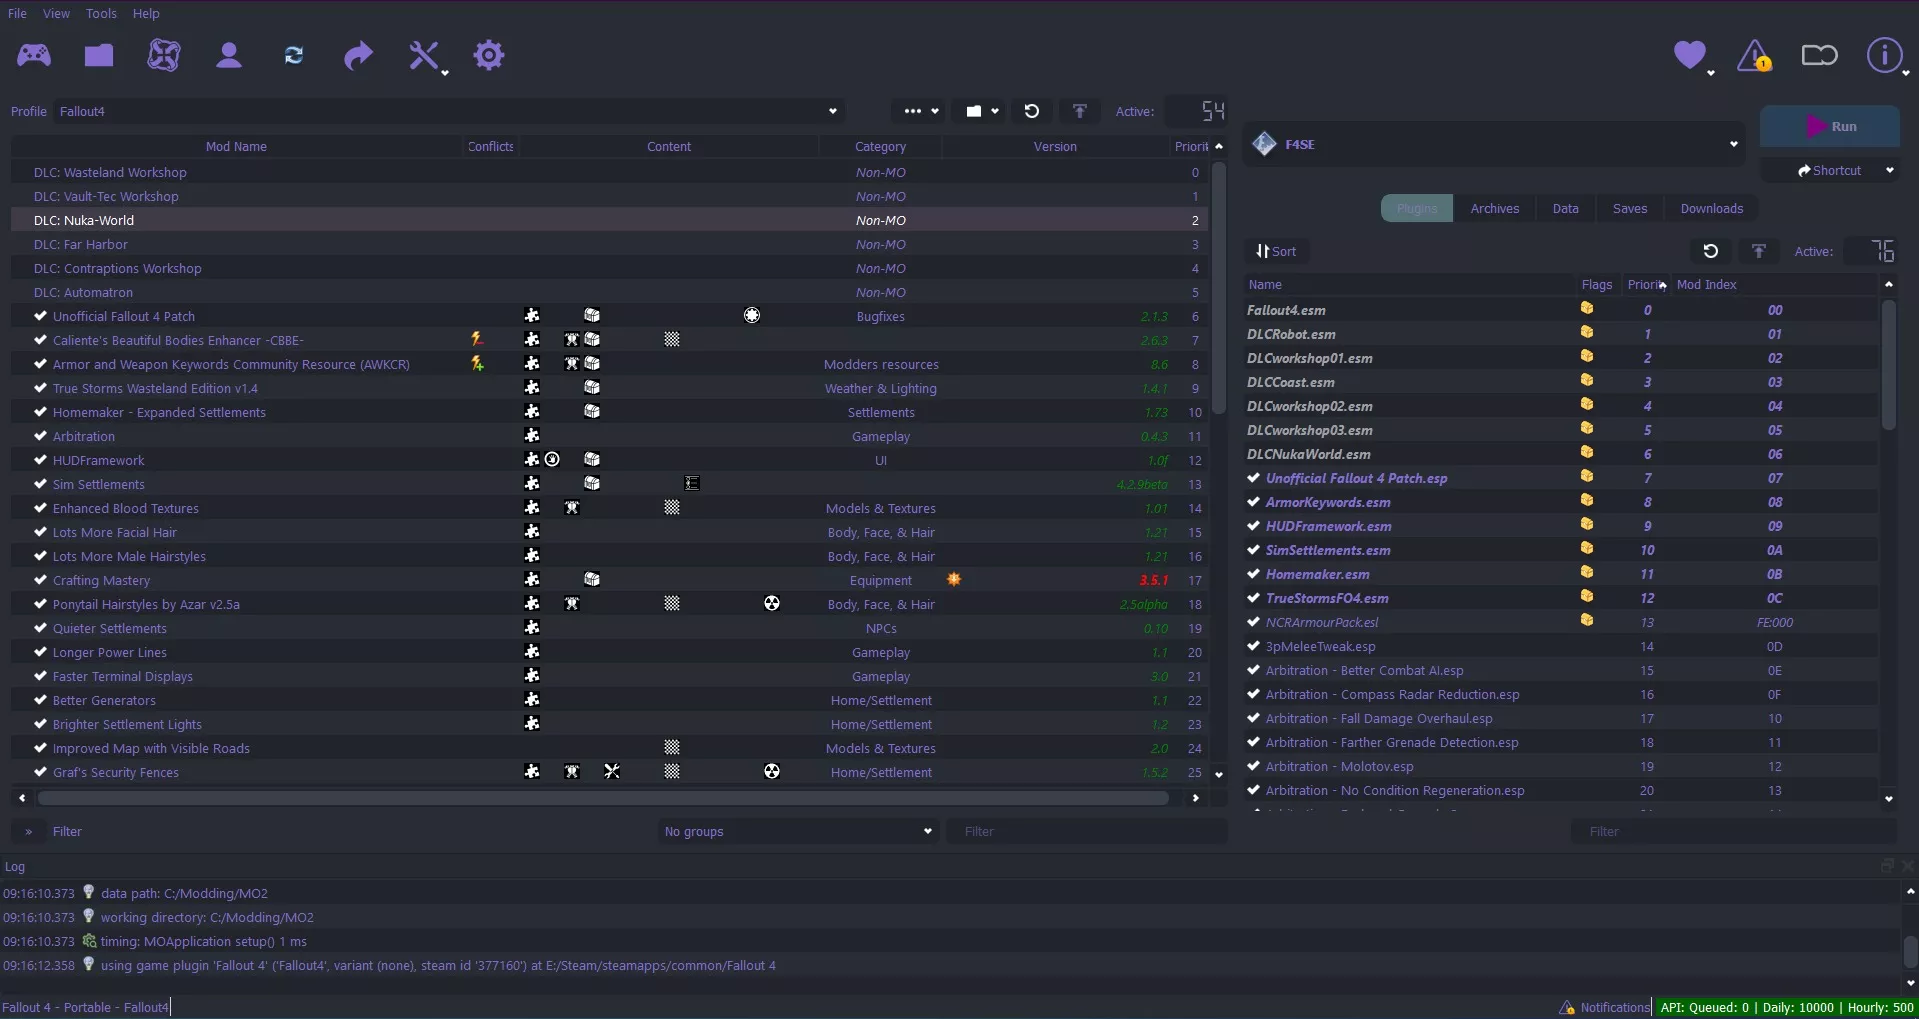Uncheck True Storms Wasteland Edition mod
Viewport: 1919px width, 1019px height.
40,387
